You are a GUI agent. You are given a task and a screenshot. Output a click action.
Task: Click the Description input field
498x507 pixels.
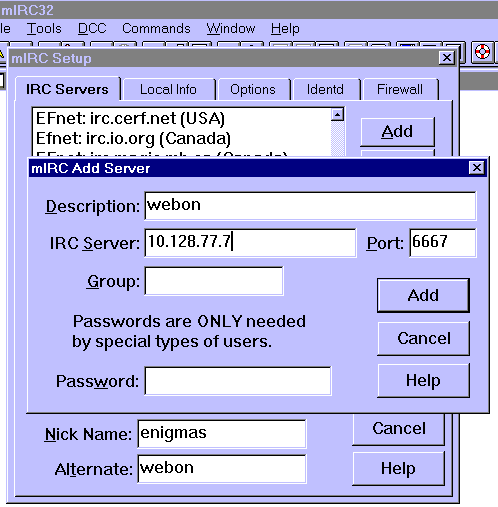[310, 206]
